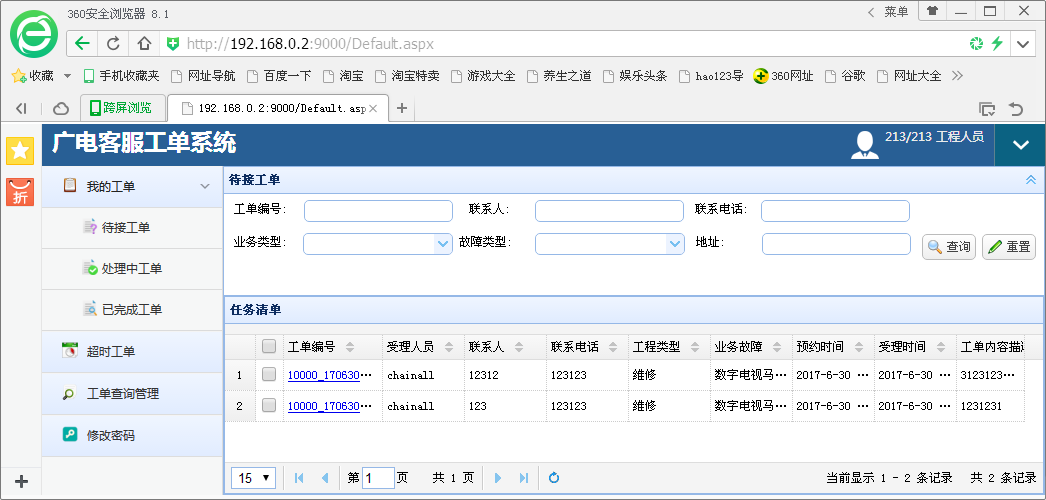Tick the checkbox for row 1

click(268, 375)
